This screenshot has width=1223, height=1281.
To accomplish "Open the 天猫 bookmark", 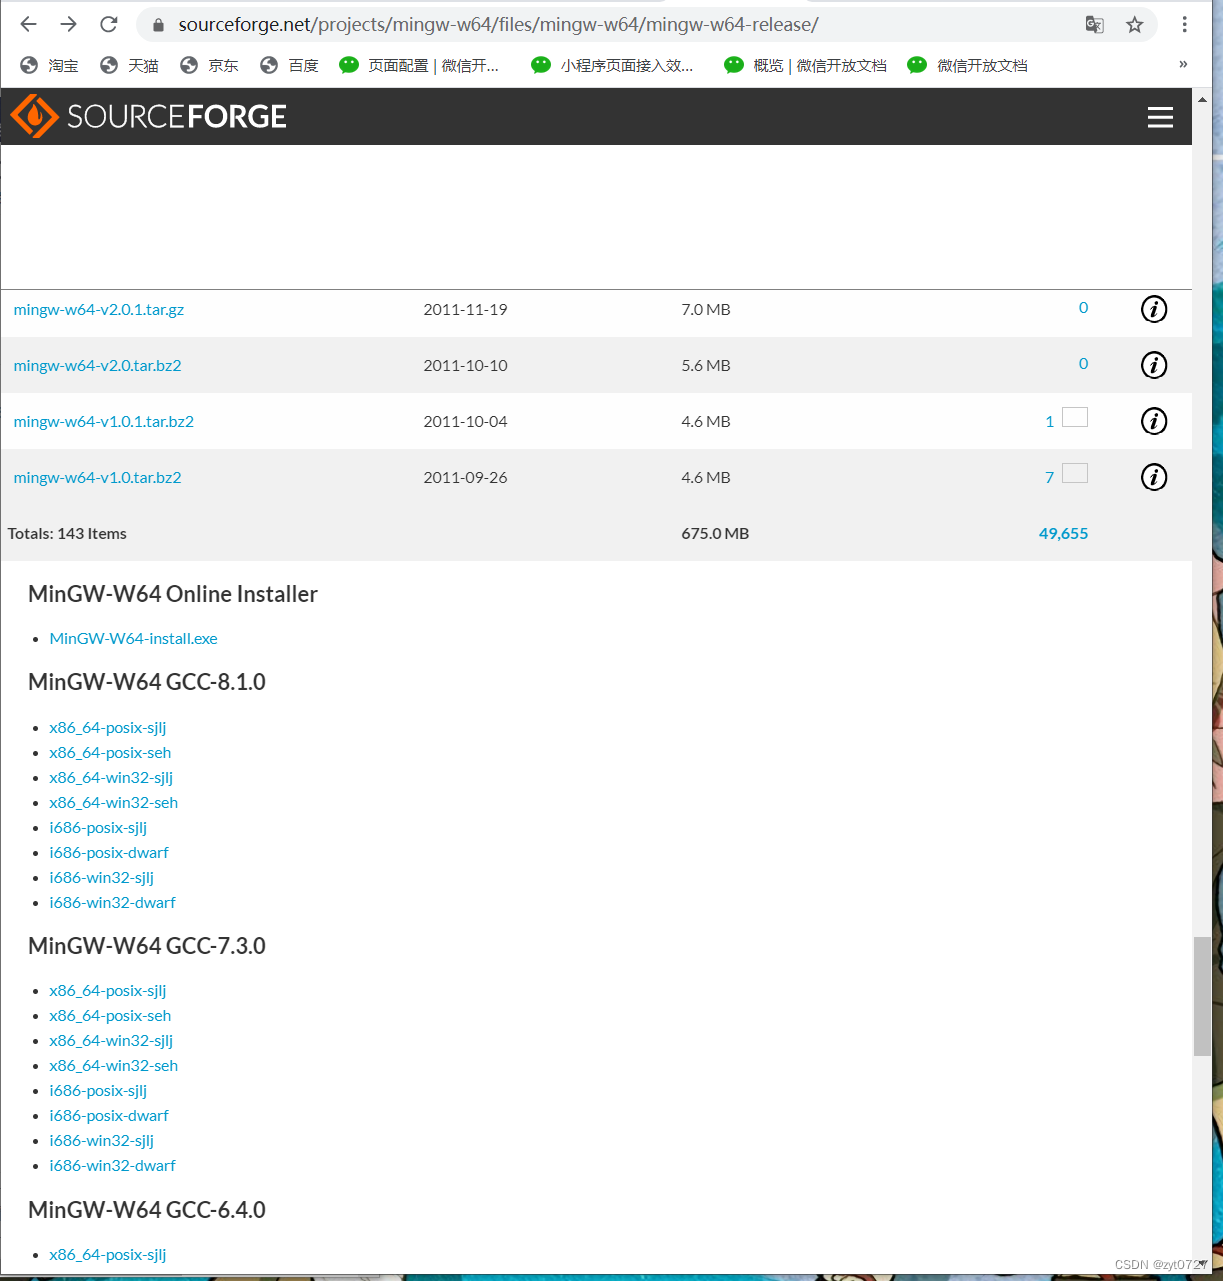I will pos(129,65).
